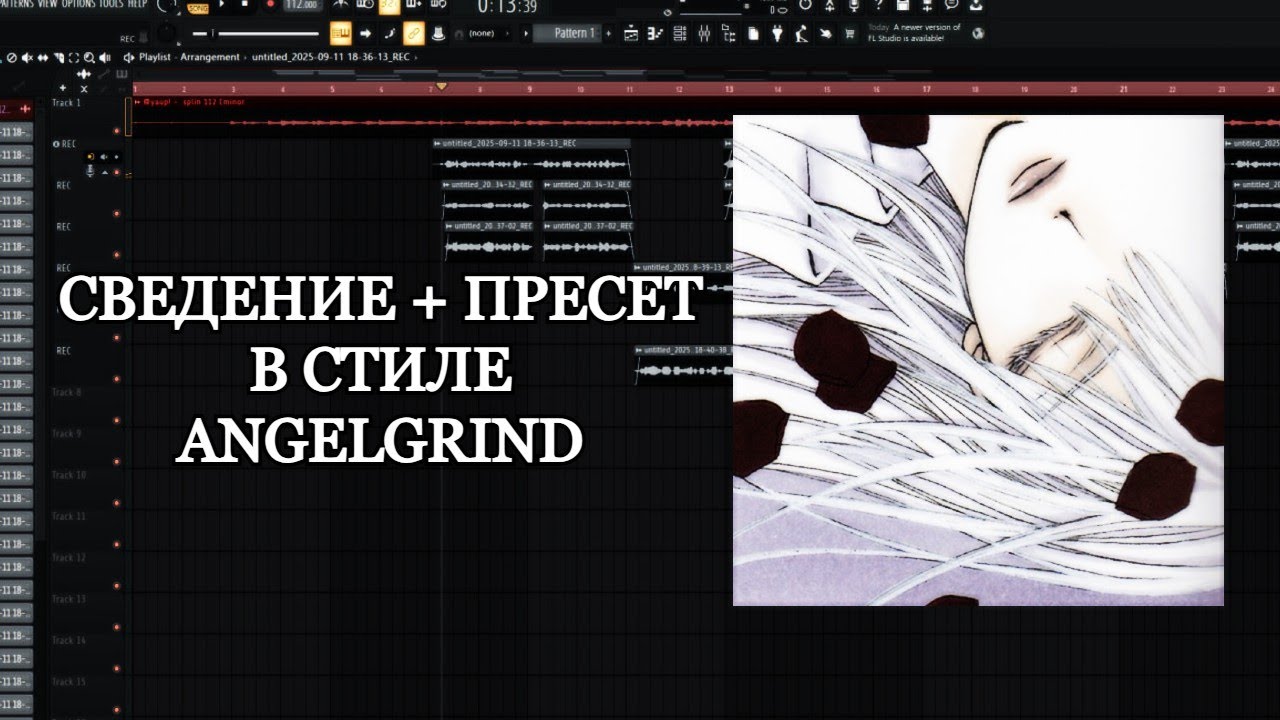Click the plus icon above track list
Screen dimensions: 1280x720
pyautogui.click(x=63, y=88)
